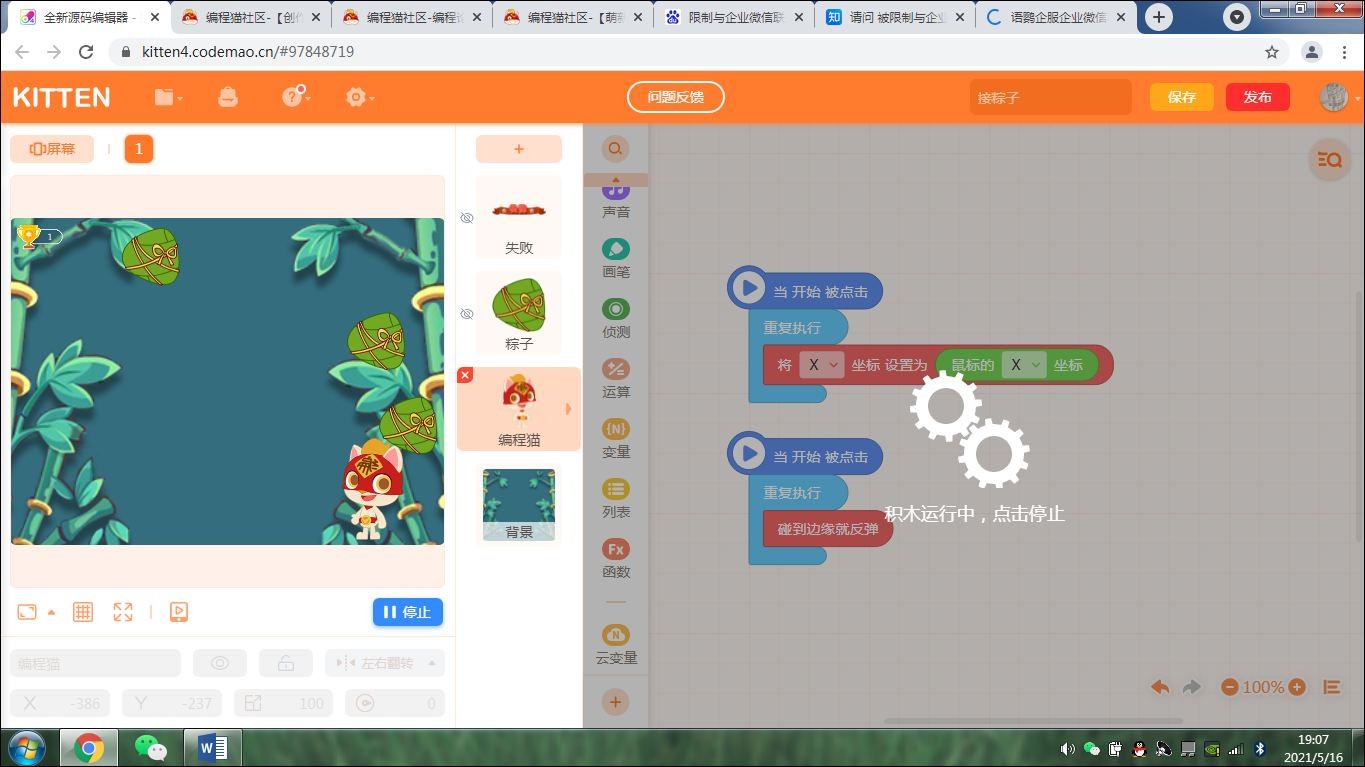The image size is (1365, 767).
Task: Toggle visibility eye of the 失败 sprite
Action: [x=466, y=217]
